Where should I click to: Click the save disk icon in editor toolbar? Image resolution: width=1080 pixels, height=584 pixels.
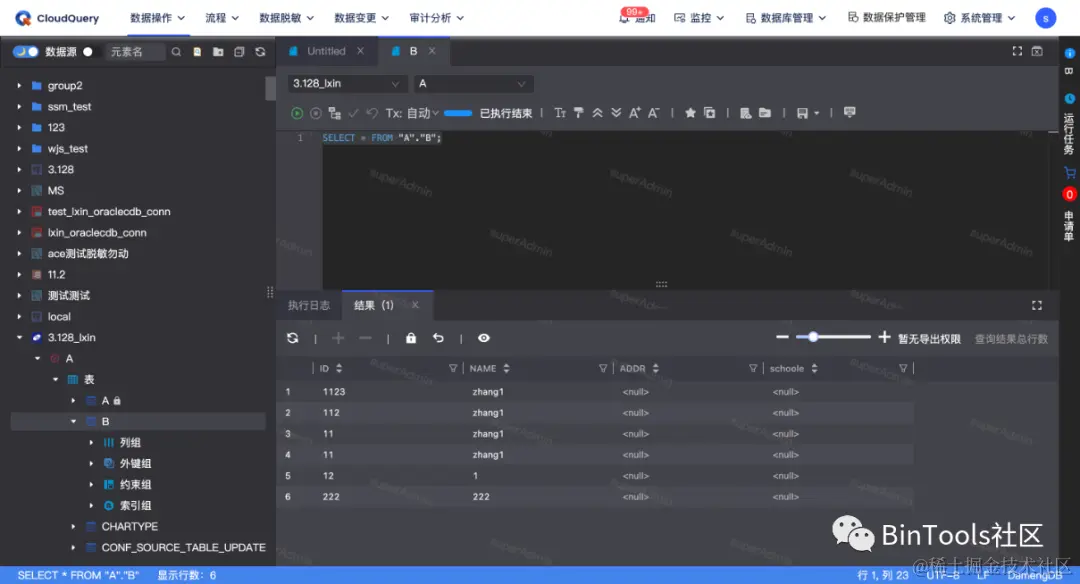coord(802,113)
